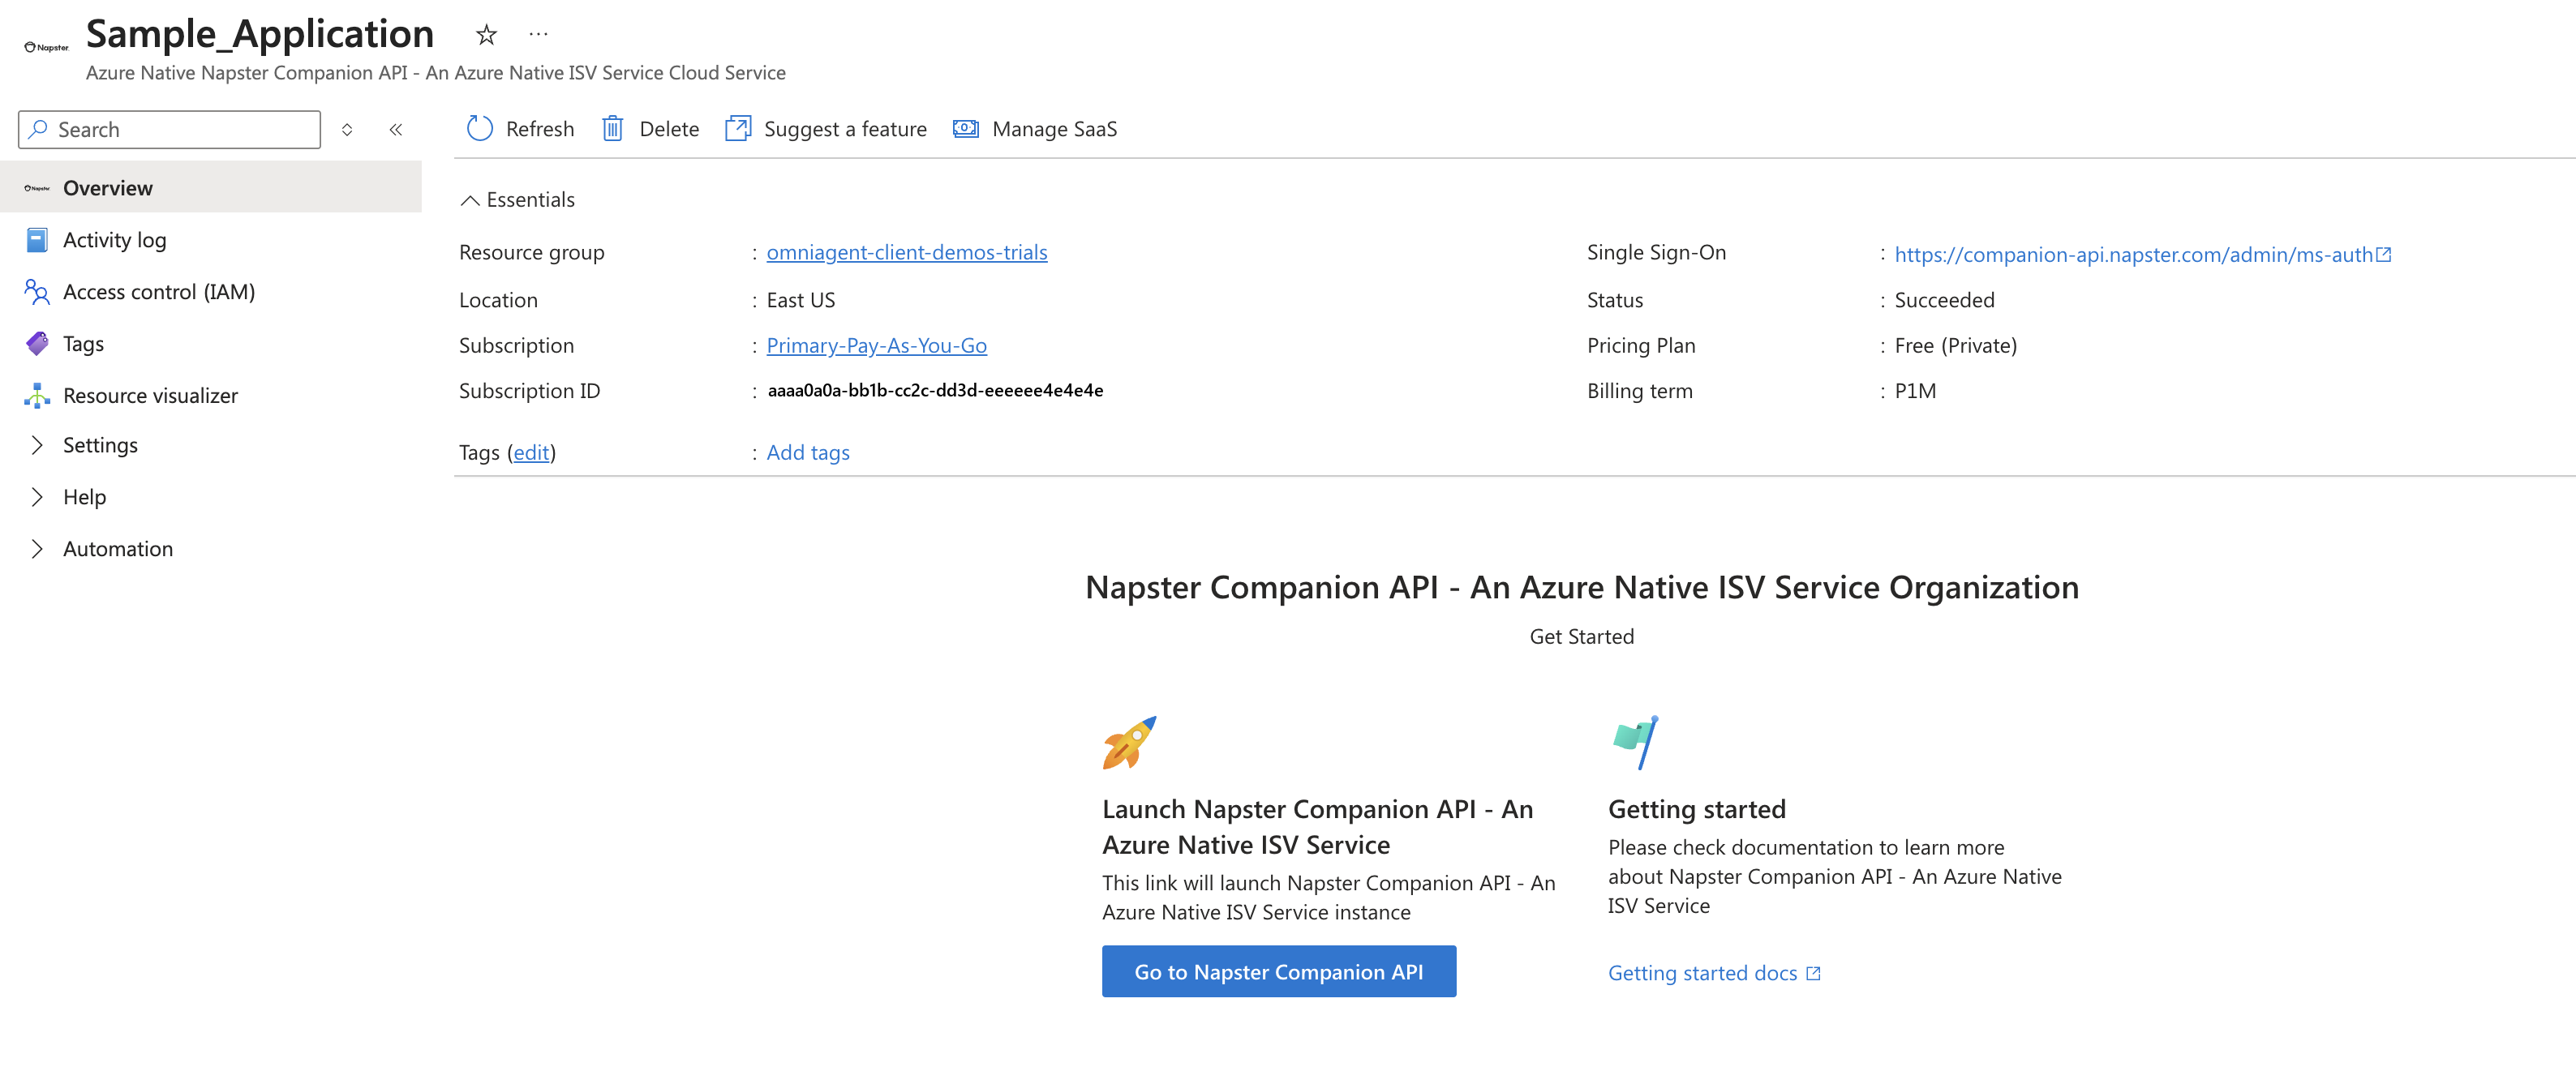Expand the Help menu group
Image resolution: width=2576 pixels, height=1067 pixels.
pos(37,497)
